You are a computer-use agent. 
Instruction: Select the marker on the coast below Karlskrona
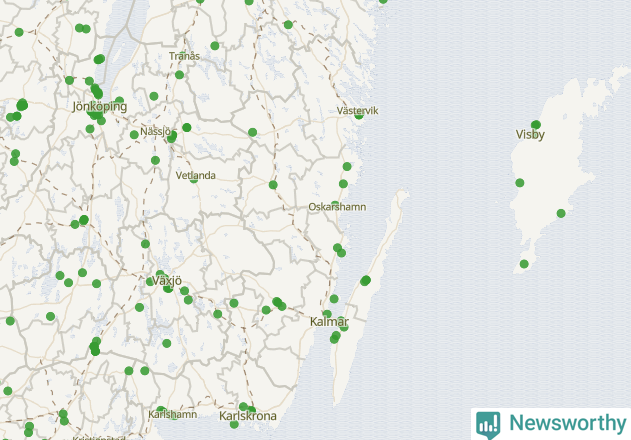(234, 424)
